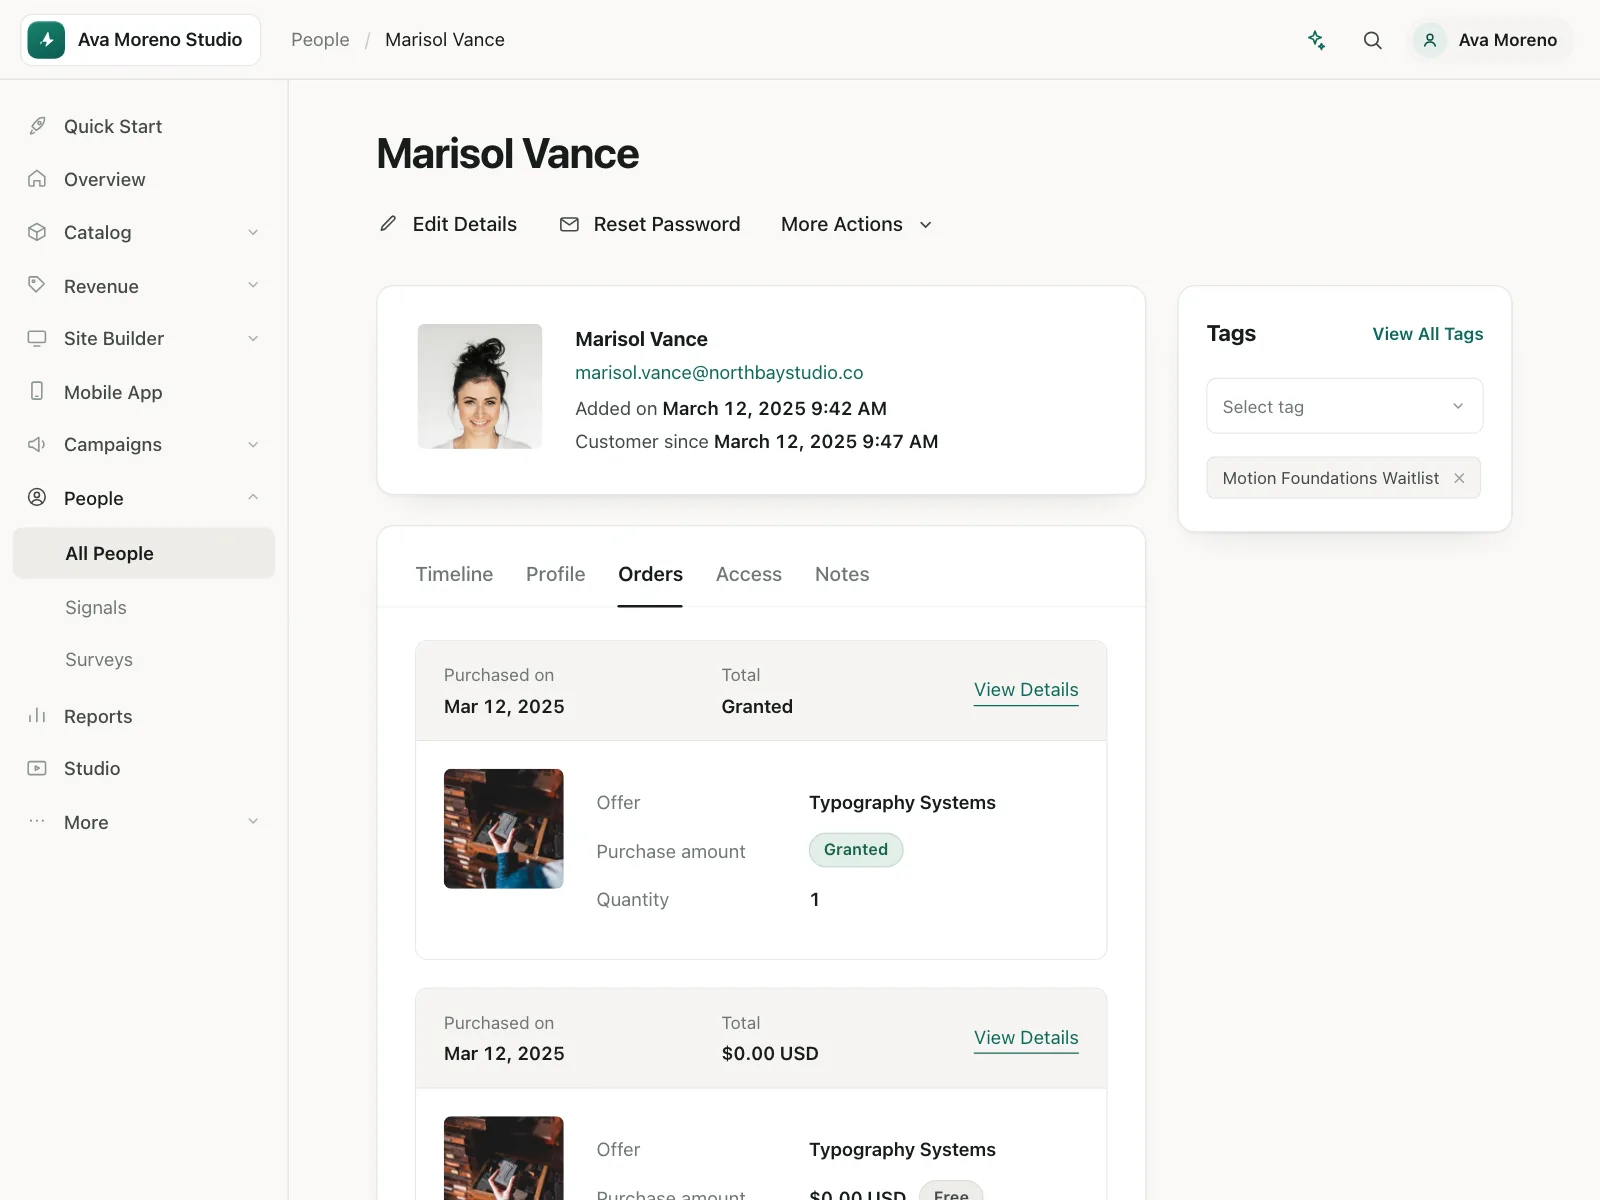Open Signals in the sidebar
Viewport: 1600px width, 1200px height.
tap(96, 607)
